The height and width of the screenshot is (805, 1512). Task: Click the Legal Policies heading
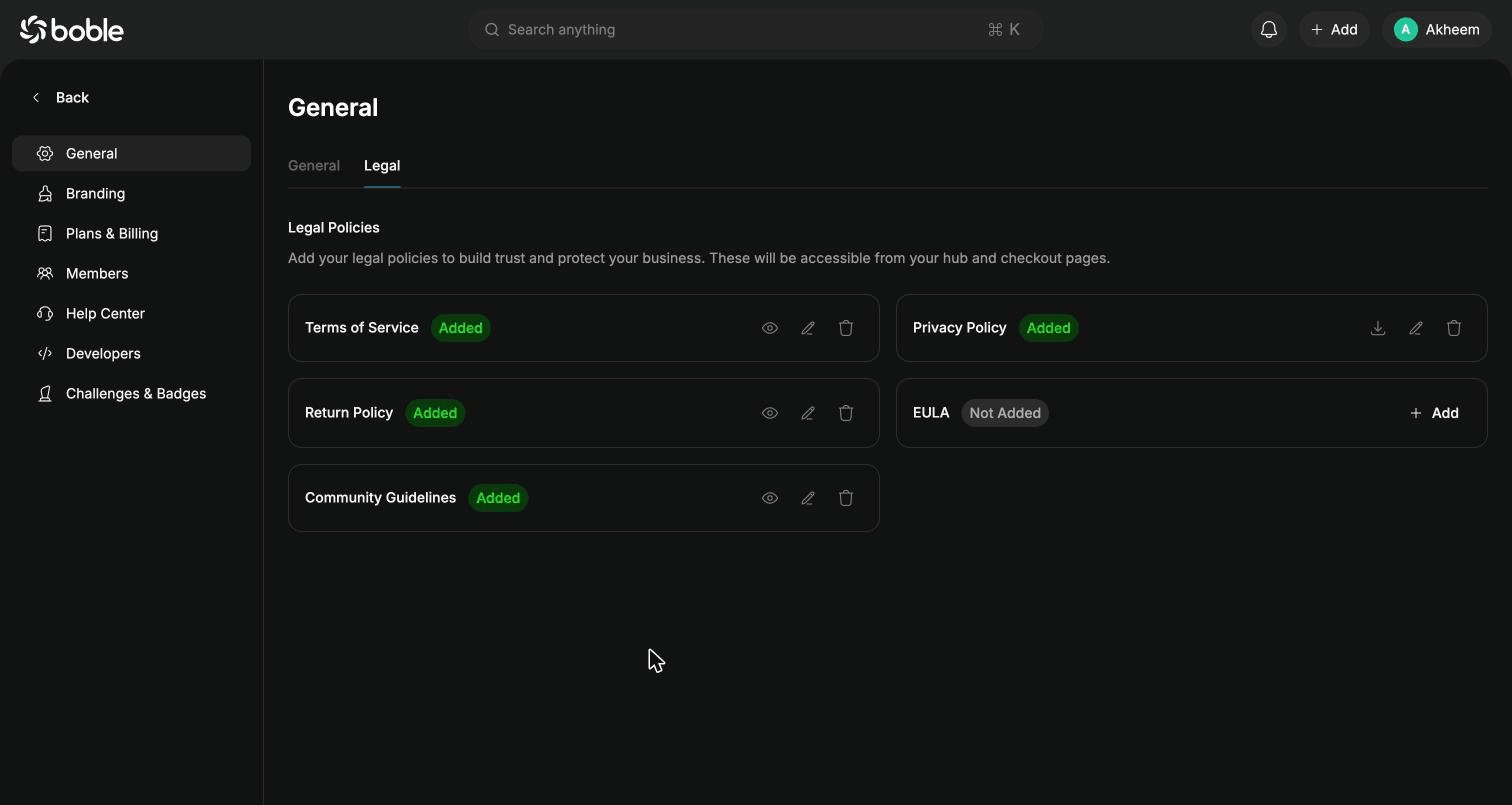tap(334, 228)
